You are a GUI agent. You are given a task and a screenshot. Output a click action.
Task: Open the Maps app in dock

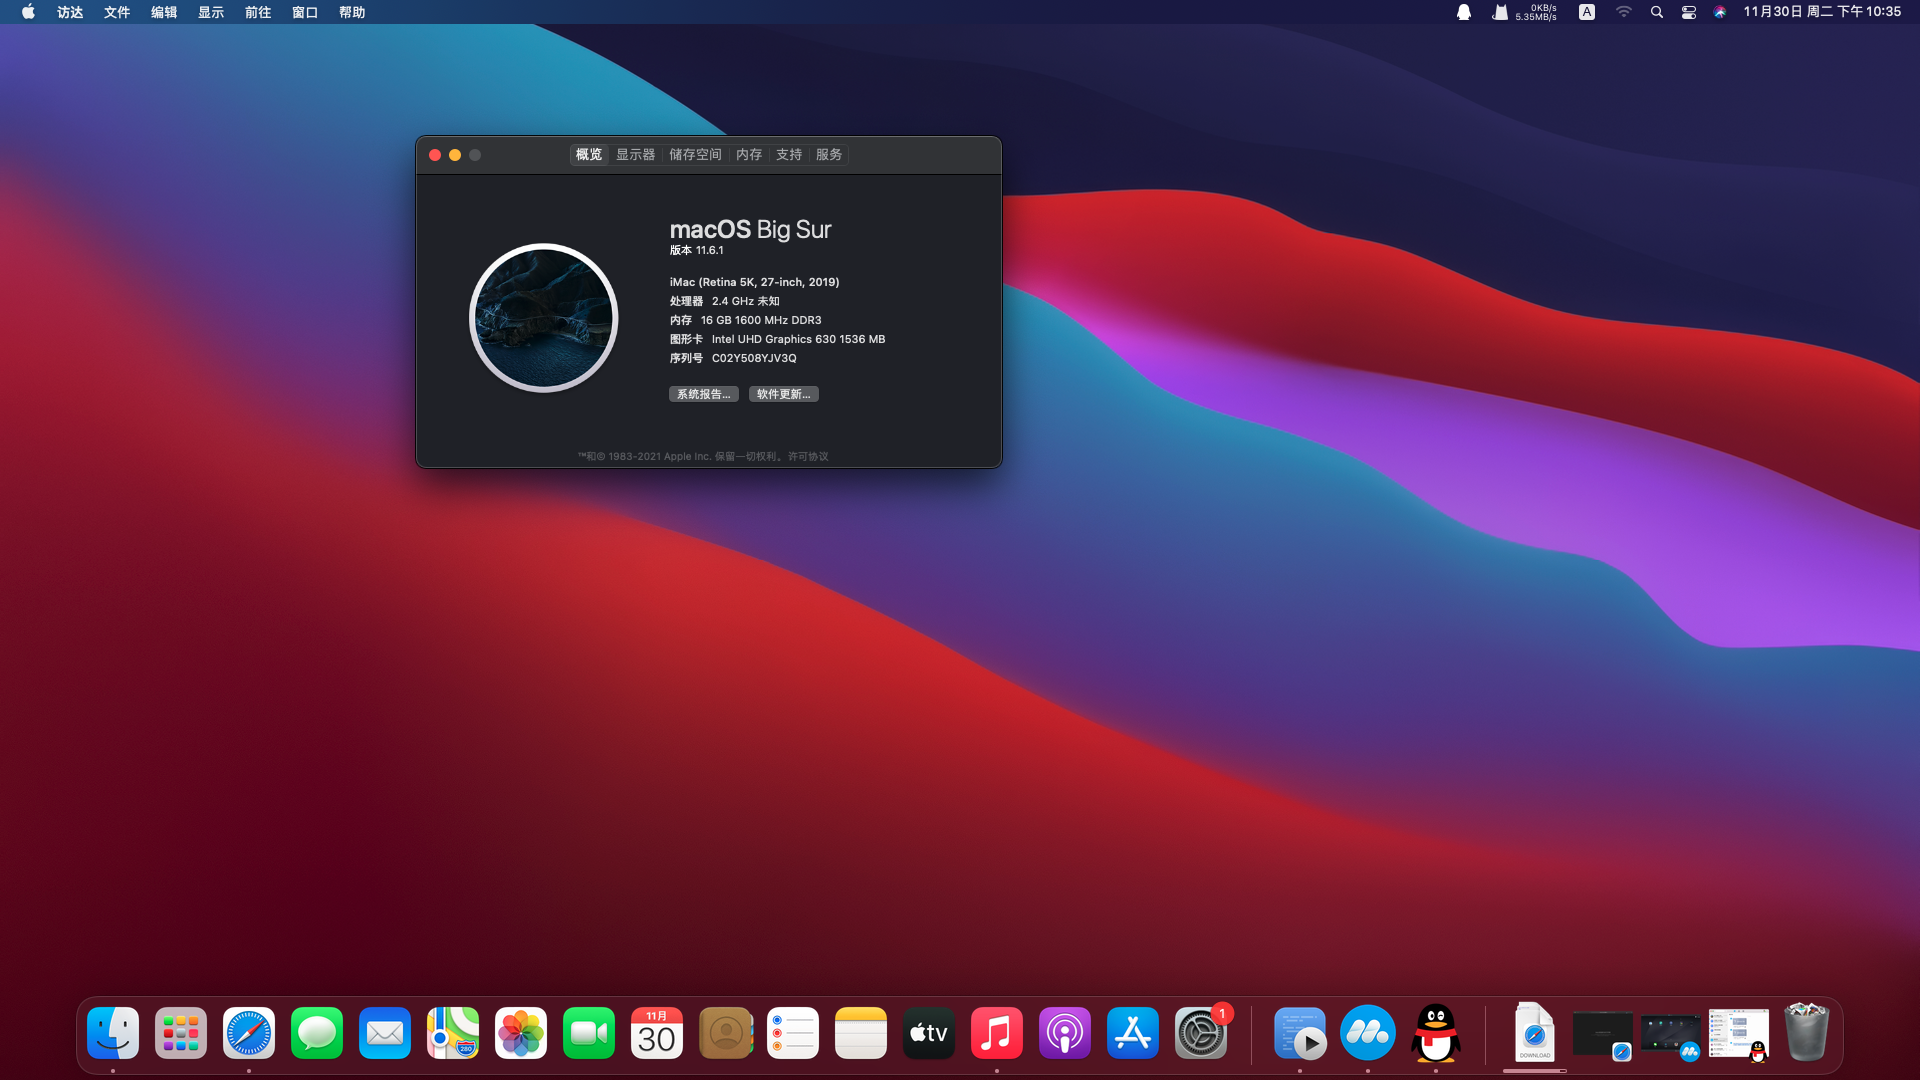coord(453,1033)
